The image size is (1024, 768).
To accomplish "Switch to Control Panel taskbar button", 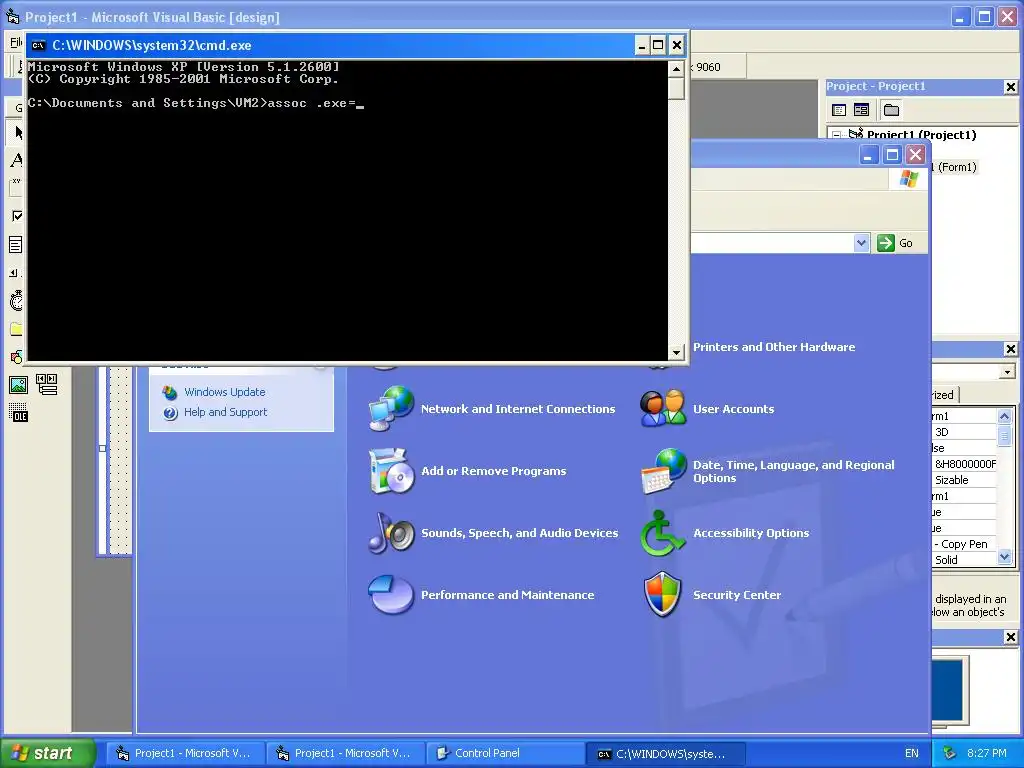I will pyautogui.click(x=505, y=753).
